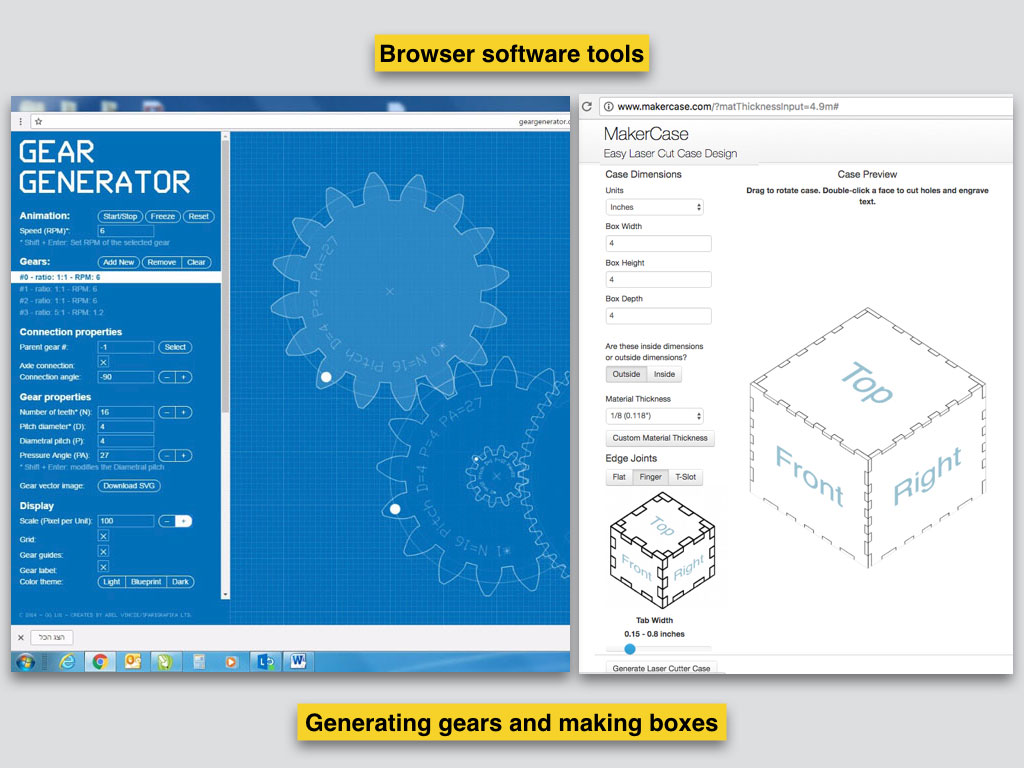This screenshot has width=1024, height=768.
Task: Increase the pressure angle value
Action: [184, 456]
